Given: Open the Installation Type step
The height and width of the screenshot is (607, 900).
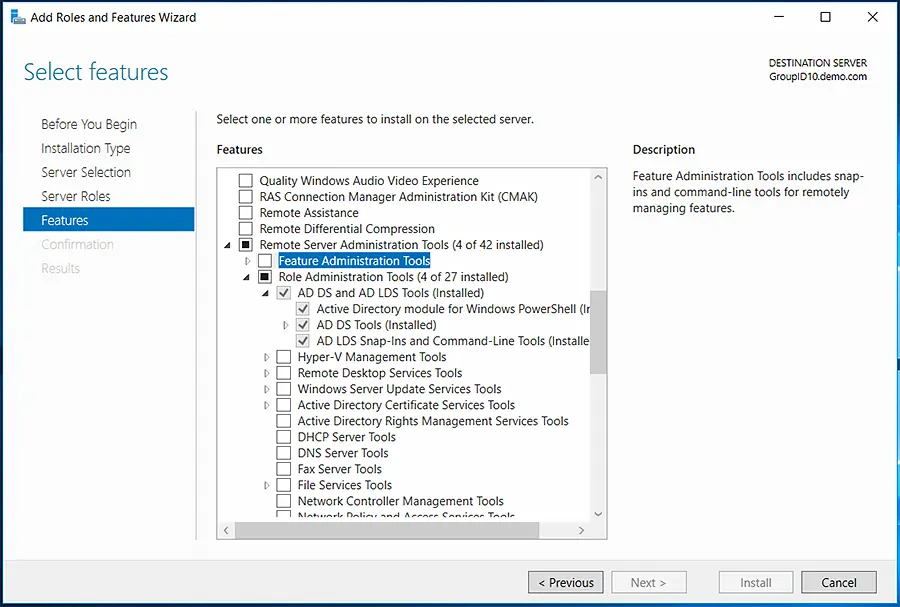Looking at the screenshot, I should (x=86, y=148).
